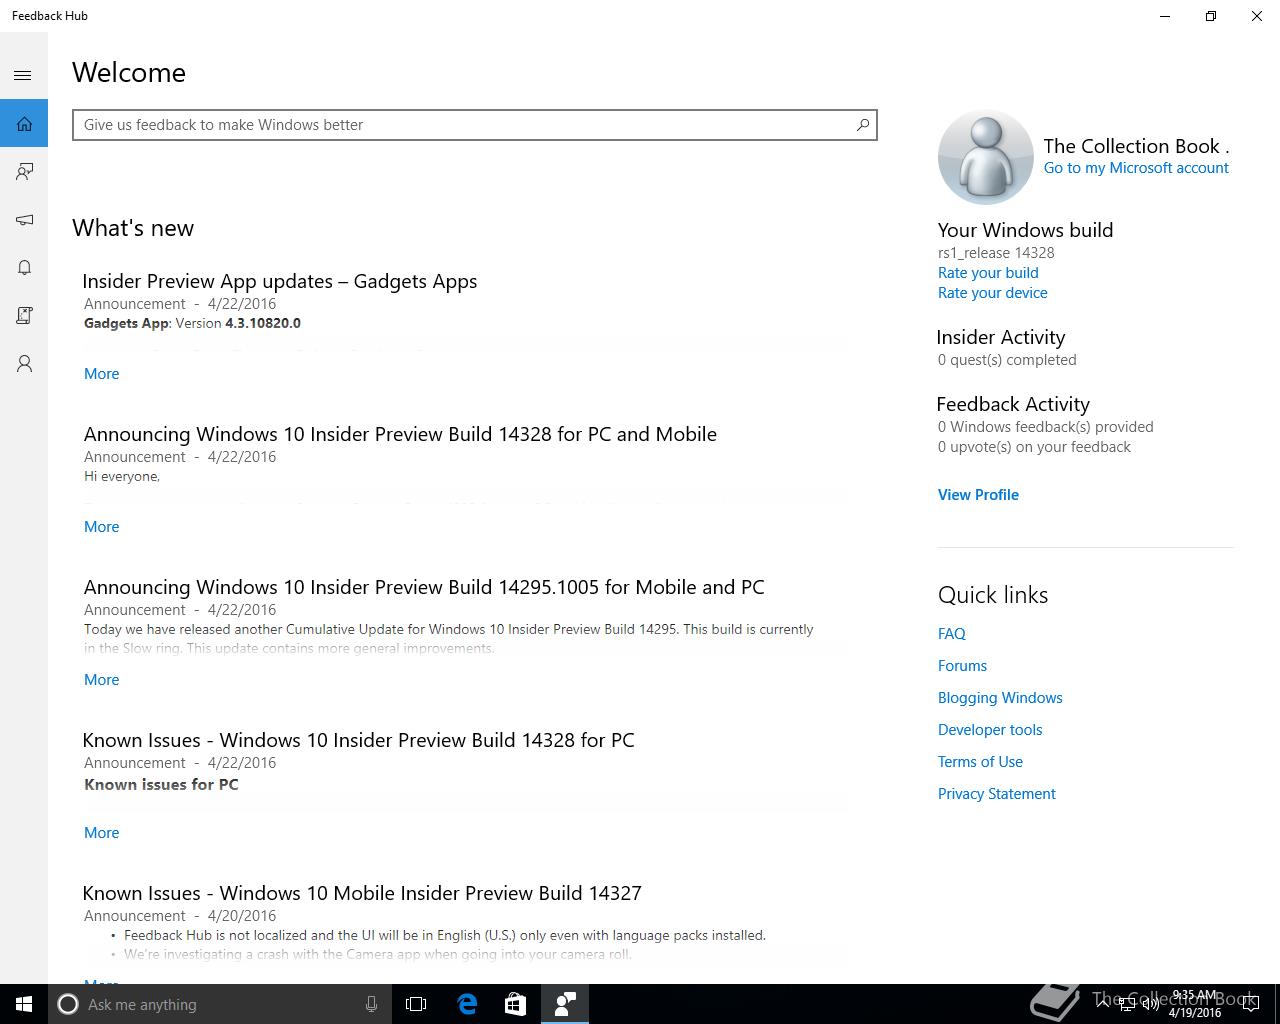Open the Profile person icon in sidebar
Image resolution: width=1280 pixels, height=1024 pixels.
[x=24, y=364]
